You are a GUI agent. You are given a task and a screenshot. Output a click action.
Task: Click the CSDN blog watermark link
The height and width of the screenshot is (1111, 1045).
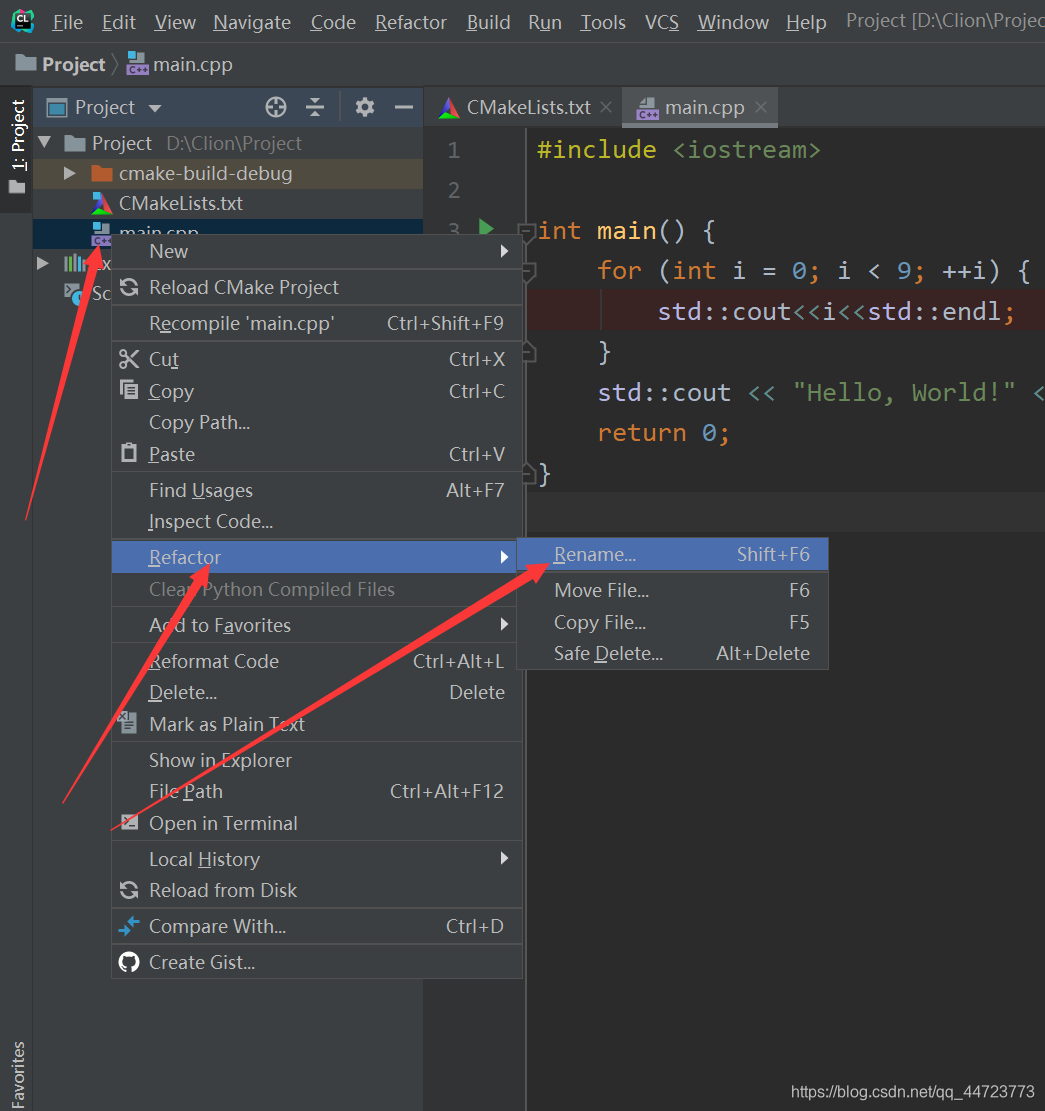pos(912,1091)
